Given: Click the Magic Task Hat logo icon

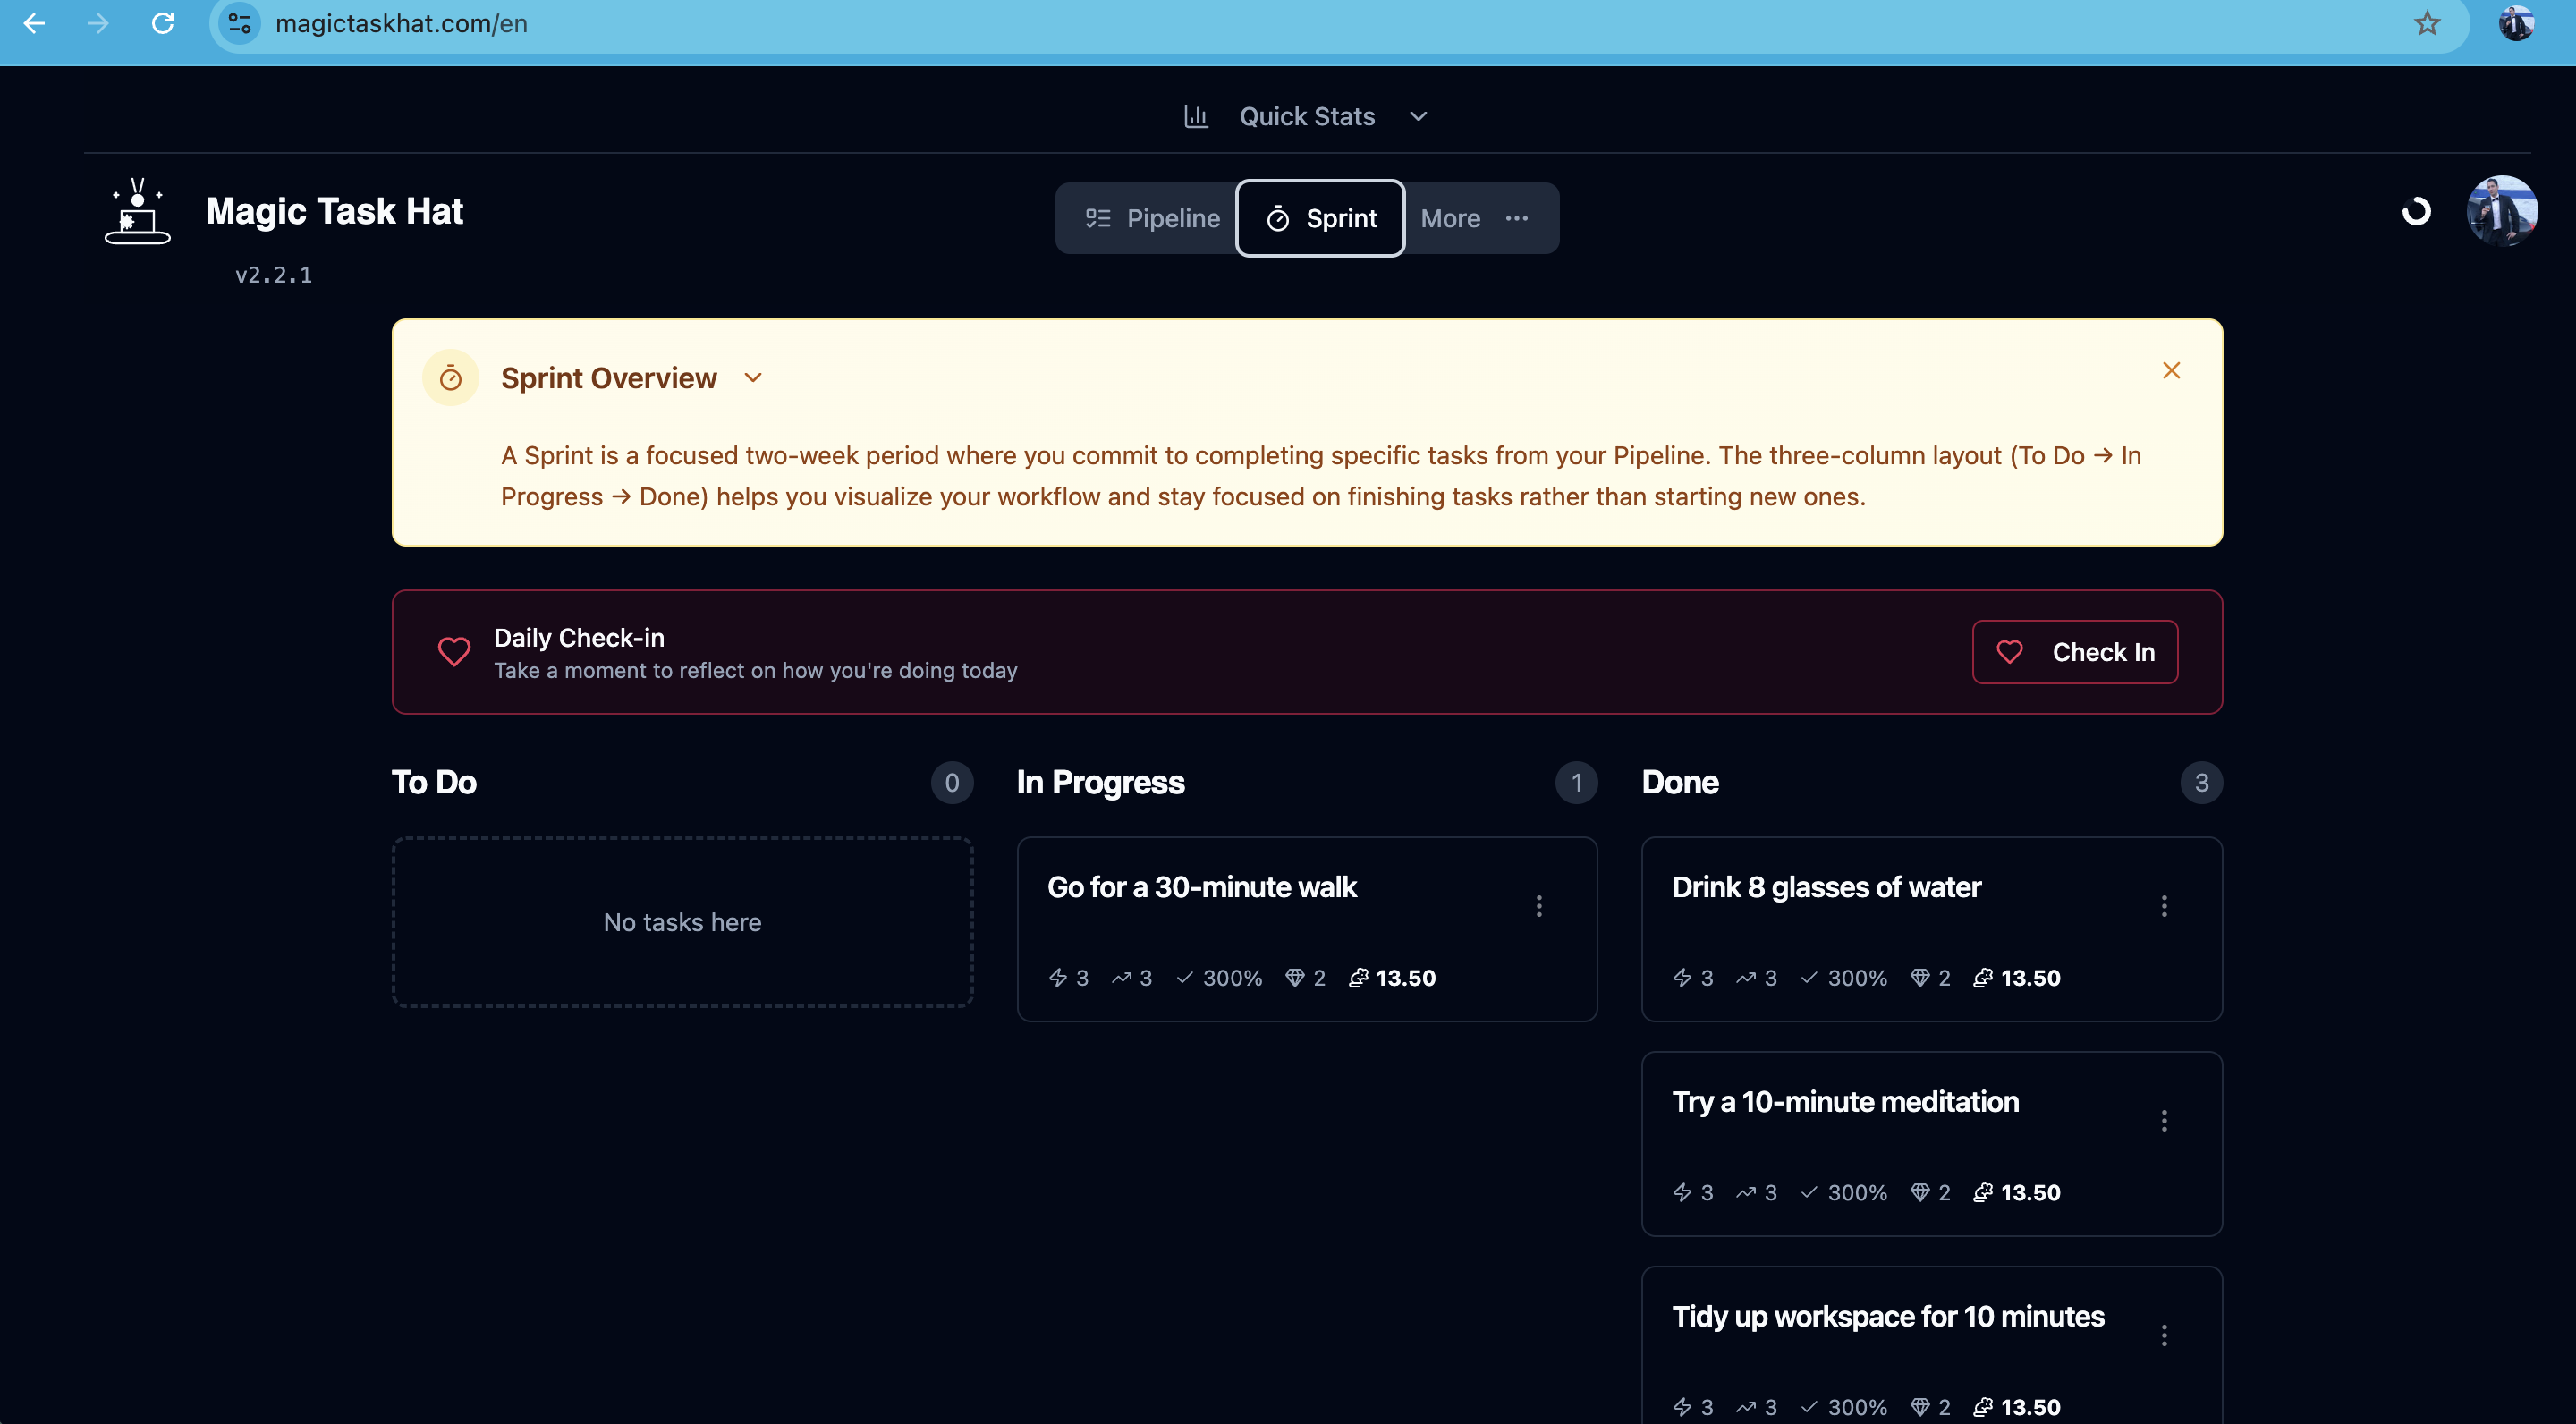Looking at the screenshot, I should pyautogui.click(x=138, y=211).
